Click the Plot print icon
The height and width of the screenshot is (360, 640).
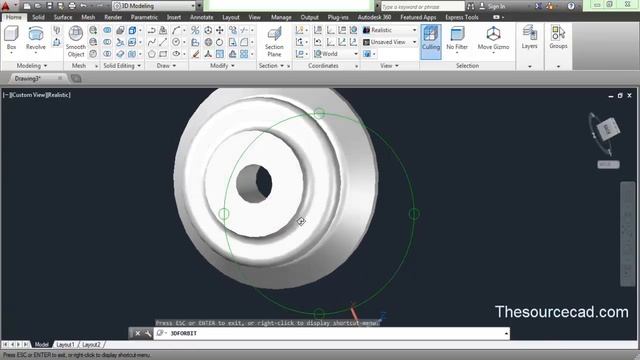tap(72, 6)
